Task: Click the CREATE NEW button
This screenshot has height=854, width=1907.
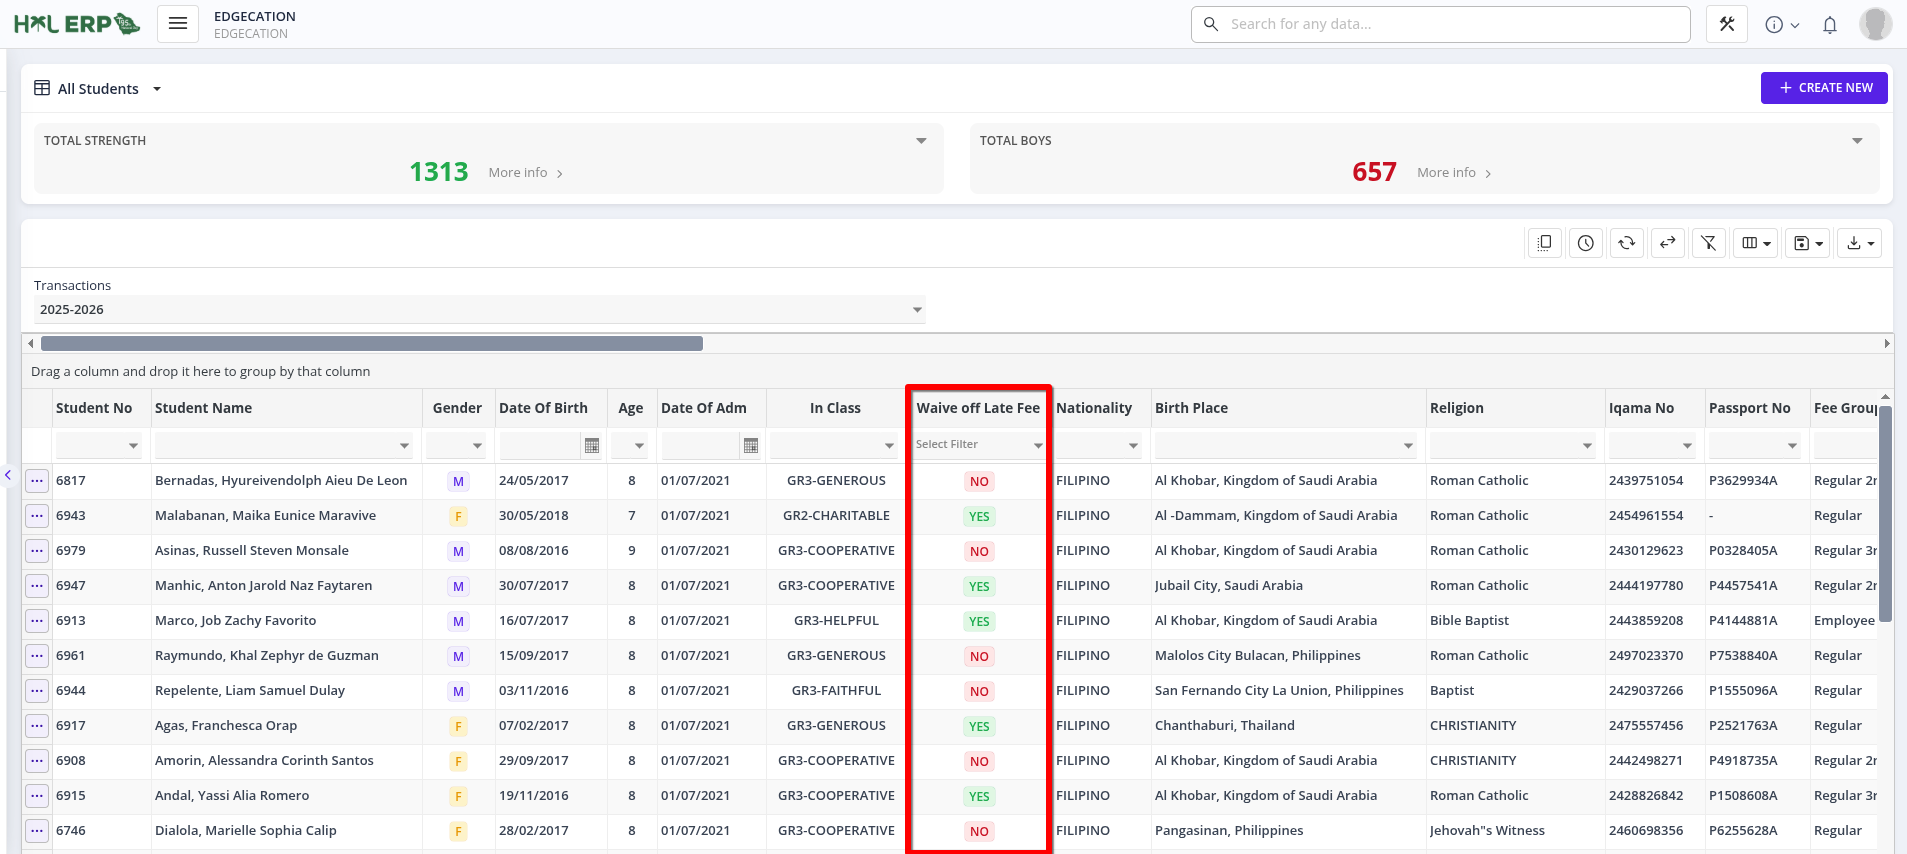Action: tap(1824, 88)
